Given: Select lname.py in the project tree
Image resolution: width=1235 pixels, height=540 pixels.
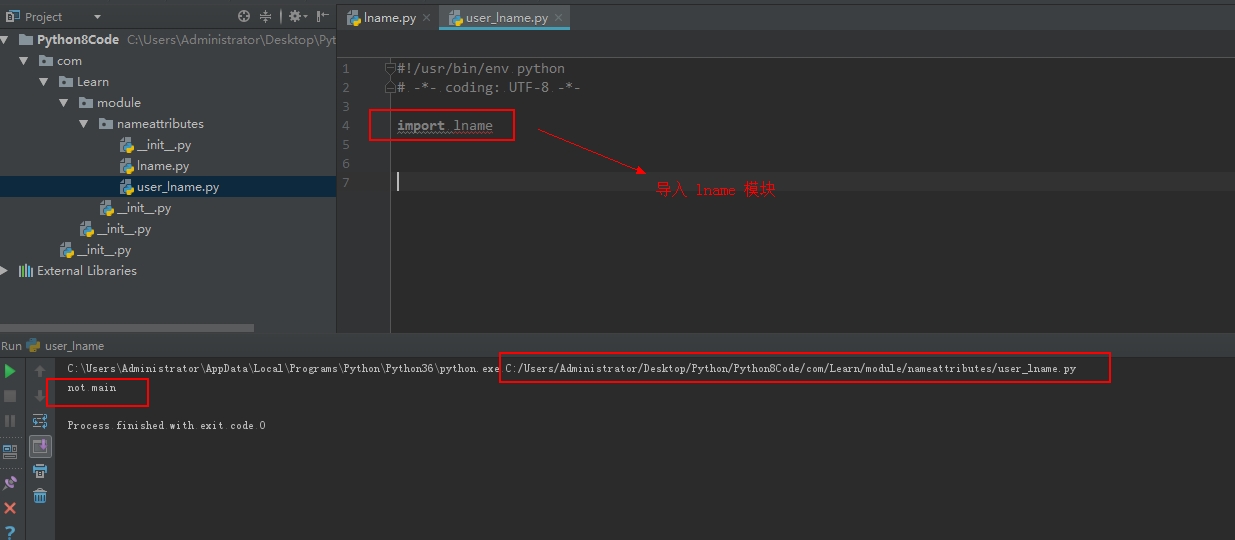Looking at the screenshot, I should (162, 166).
